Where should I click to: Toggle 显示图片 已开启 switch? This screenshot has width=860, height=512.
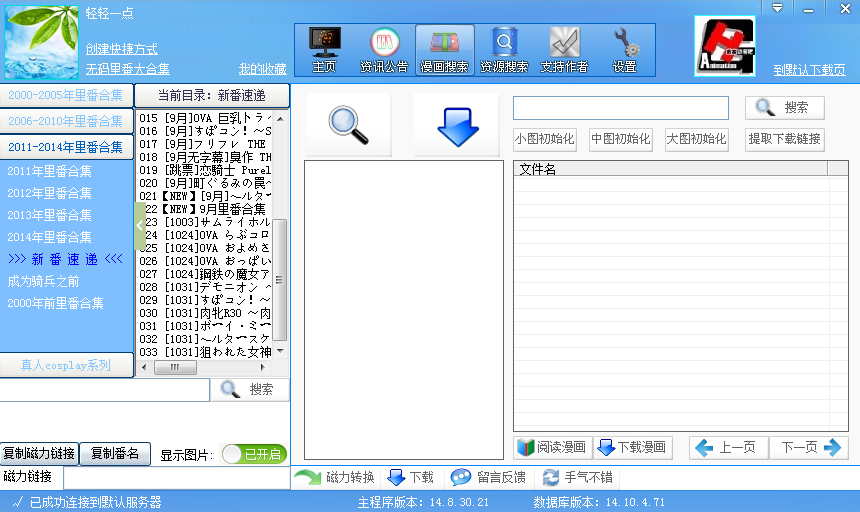pyautogui.click(x=254, y=454)
